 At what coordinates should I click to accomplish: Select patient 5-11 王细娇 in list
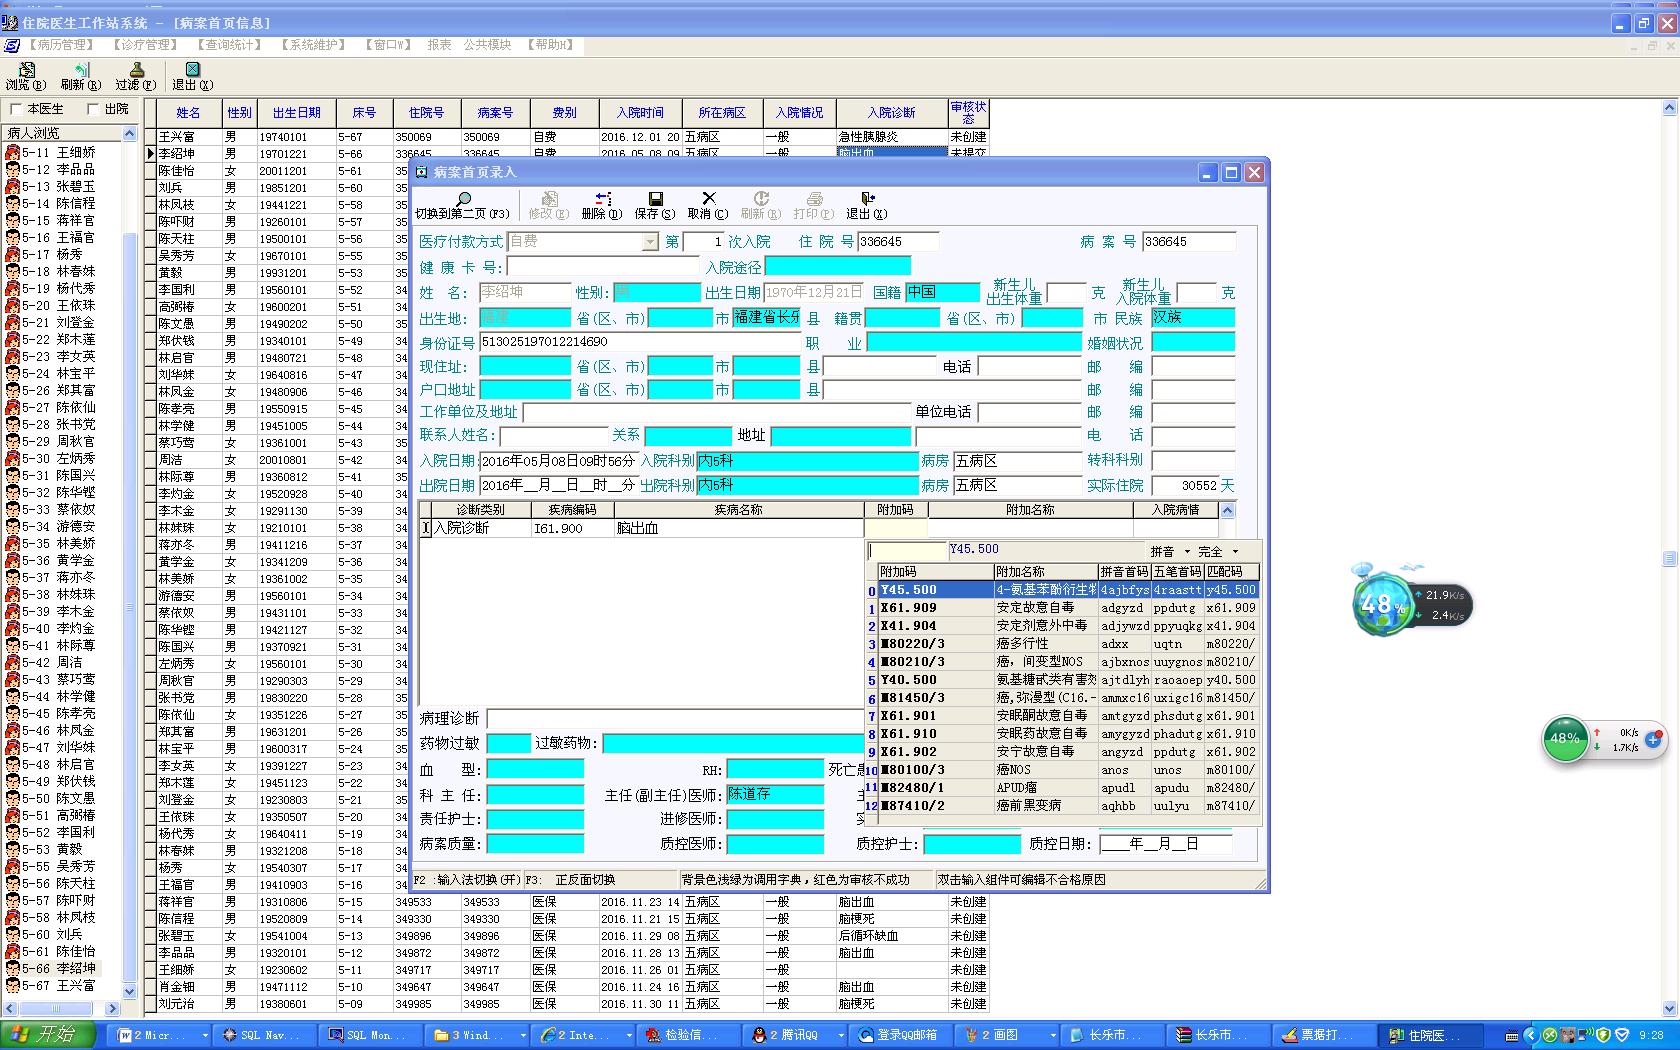coord(60,152)
